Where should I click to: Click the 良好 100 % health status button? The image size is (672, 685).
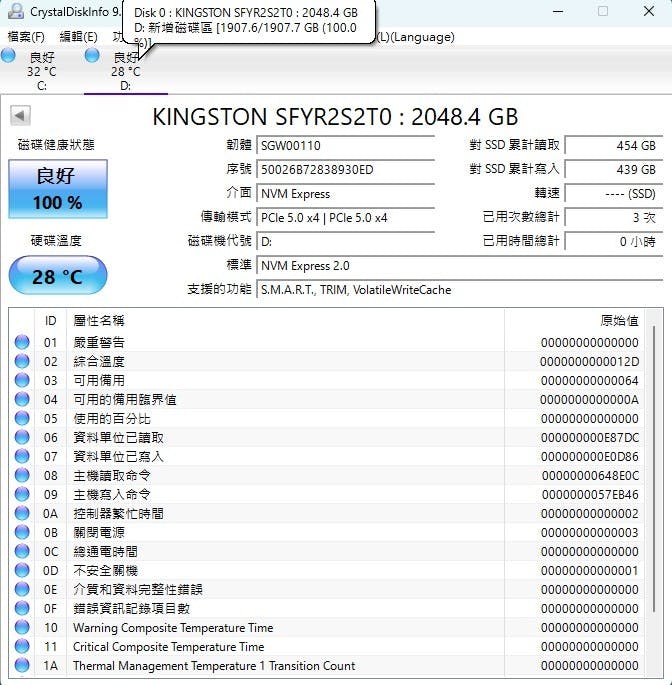click(57, 189)
